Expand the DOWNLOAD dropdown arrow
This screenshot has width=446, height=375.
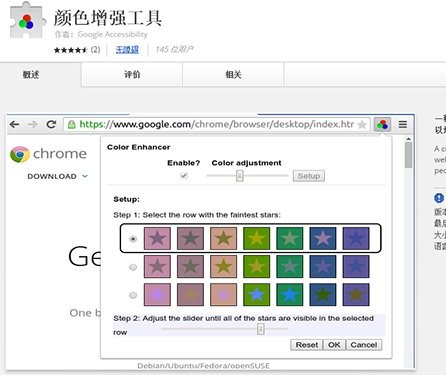click(85, 176)
